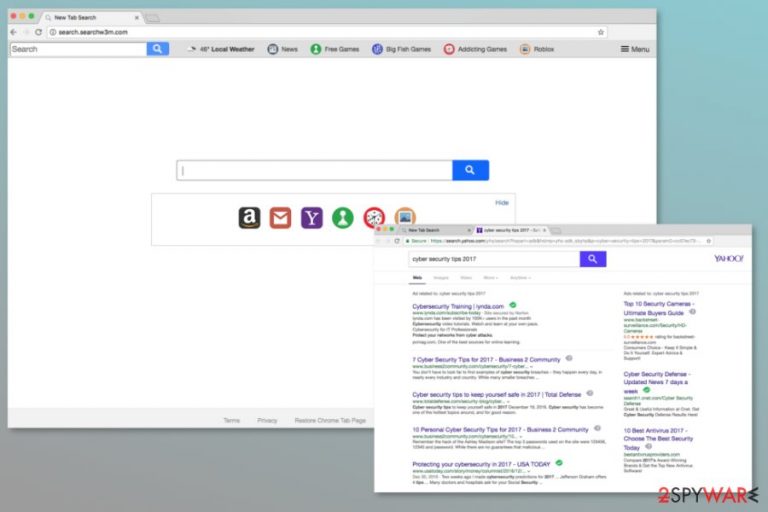The width and height of the screenshot is (768, 512).
Task: Click the large center search magnifier button
Action: tap(470, 170)
